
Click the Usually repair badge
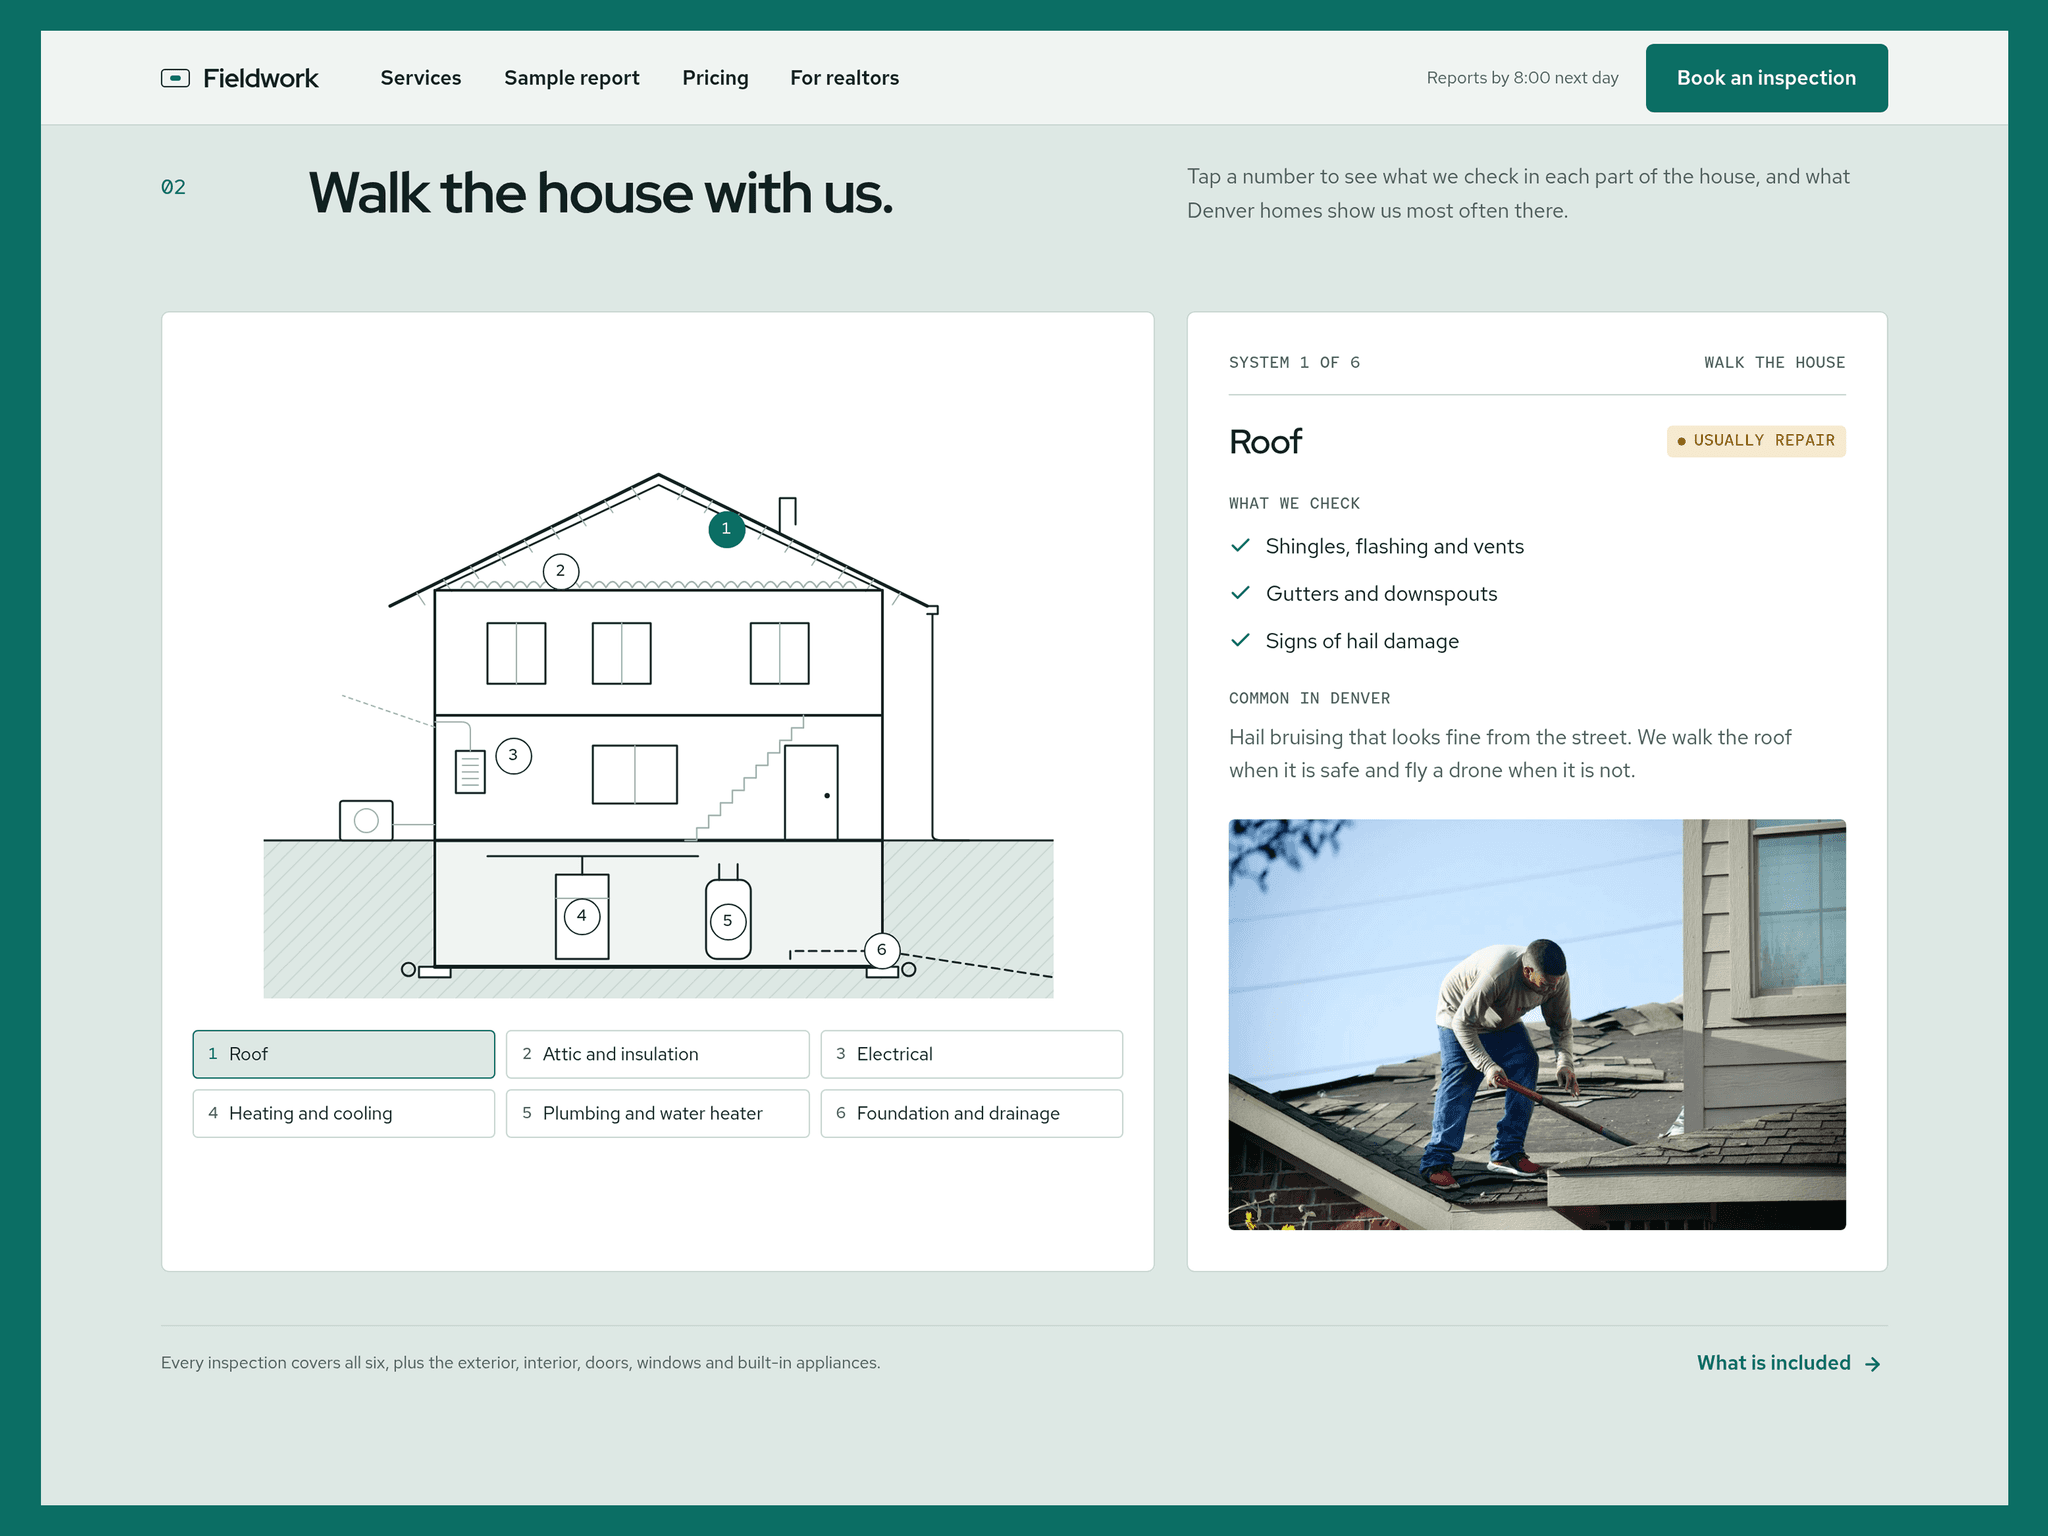1756,441
